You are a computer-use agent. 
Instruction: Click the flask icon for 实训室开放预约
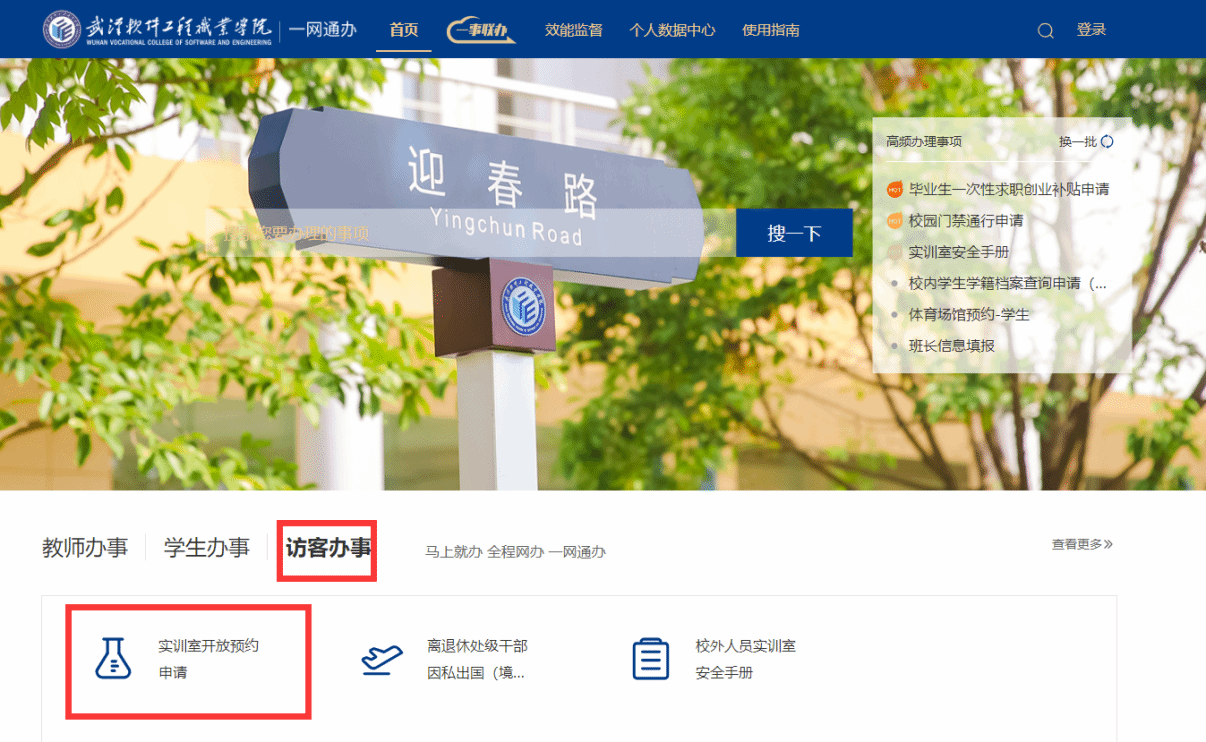tap(113, 659)
